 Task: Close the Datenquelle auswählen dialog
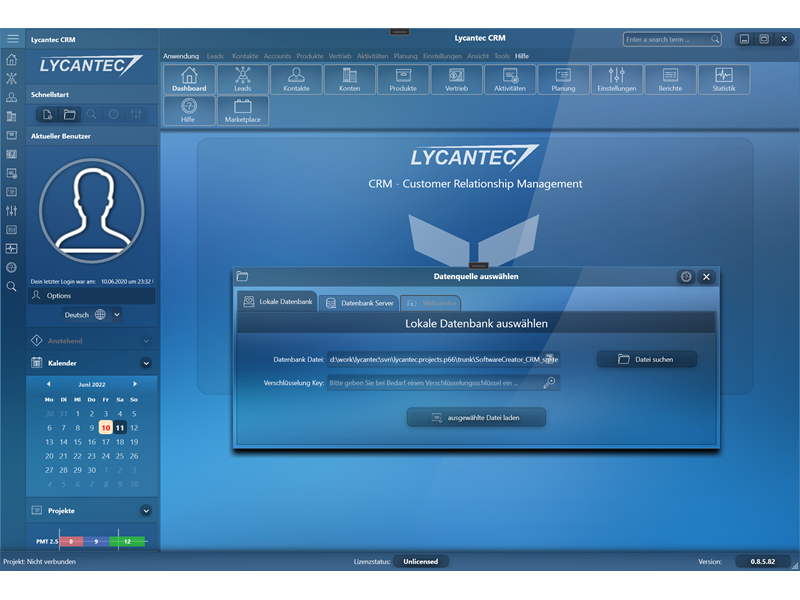click(706, 277)
